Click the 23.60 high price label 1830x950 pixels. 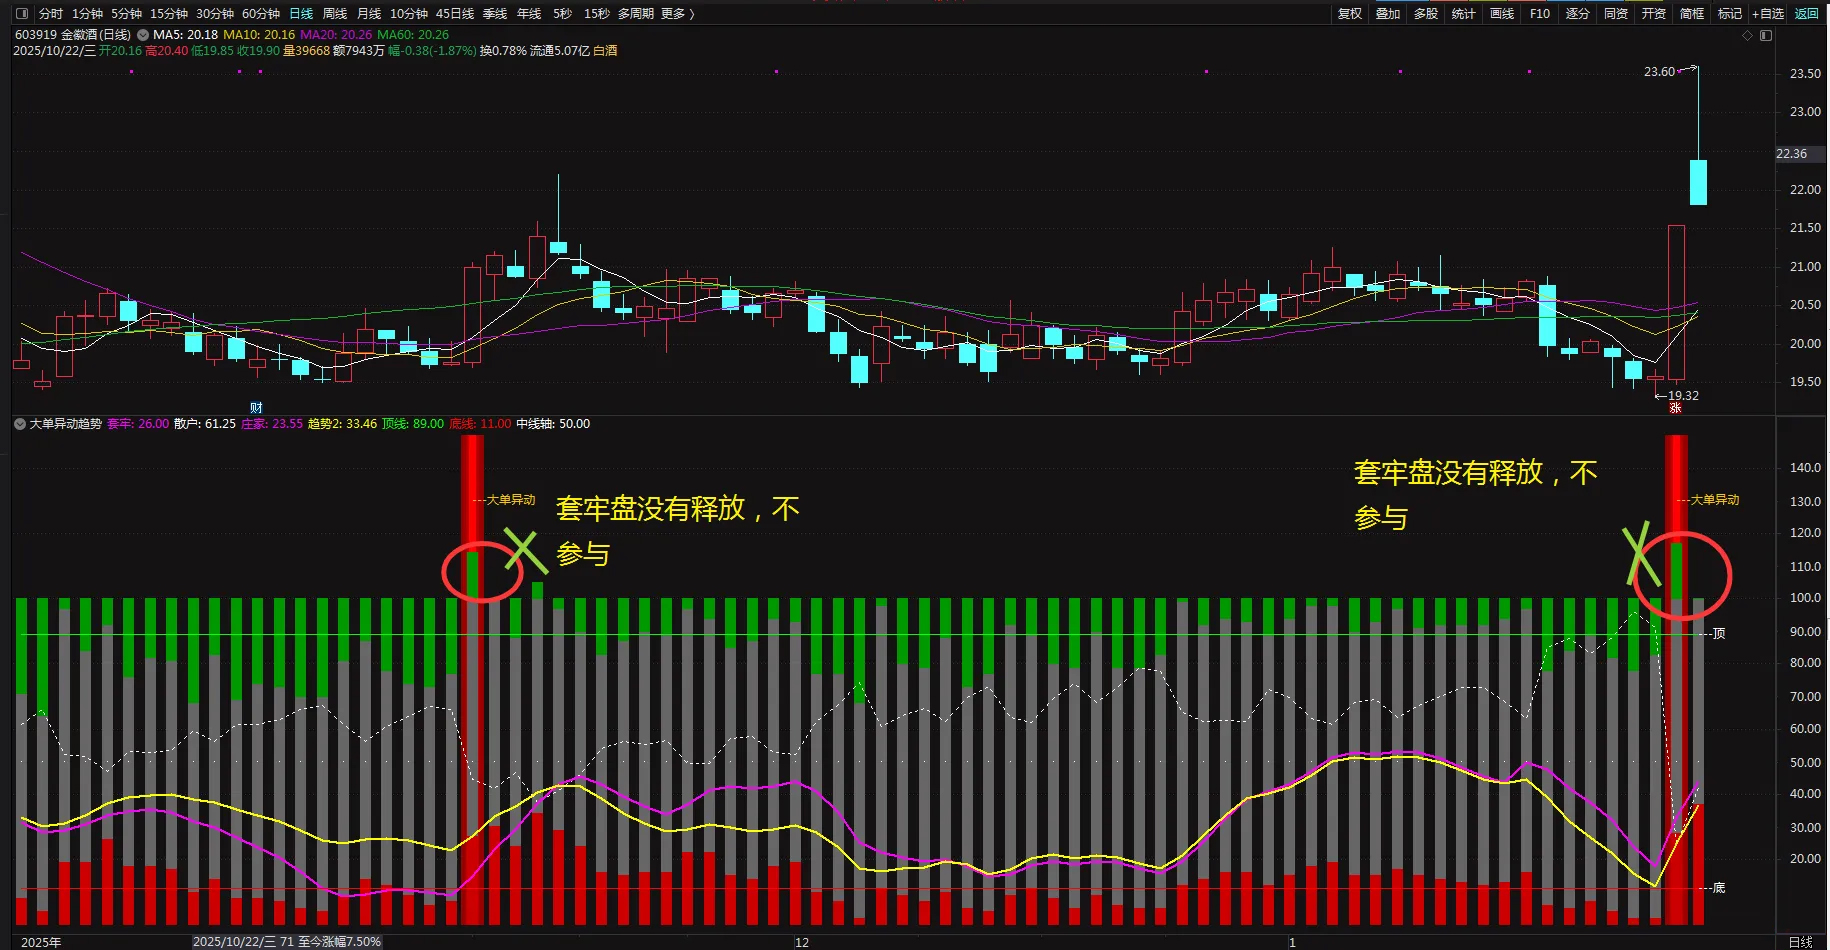click(1659, 72)
